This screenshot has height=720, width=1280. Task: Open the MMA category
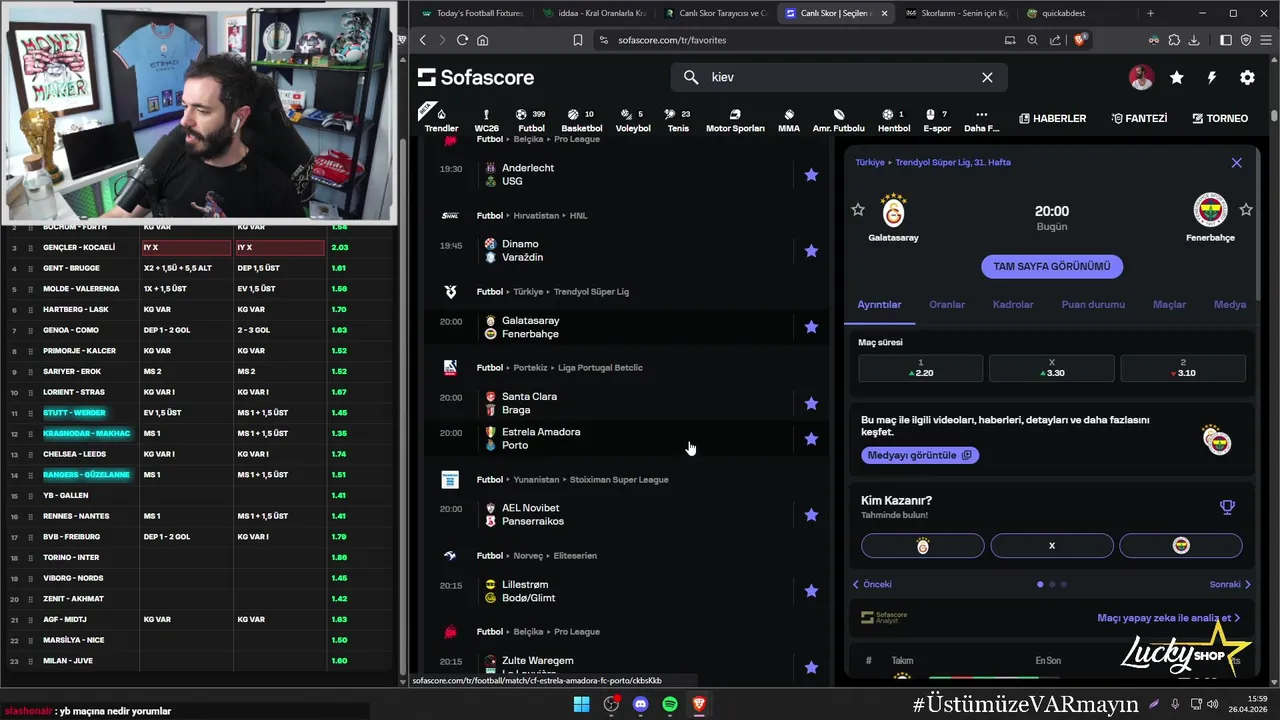(x=789, y=120)
